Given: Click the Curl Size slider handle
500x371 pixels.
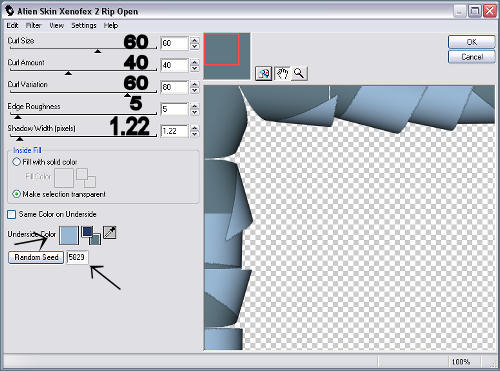Looking at the screenshot, I should click(x=97, y=51).
